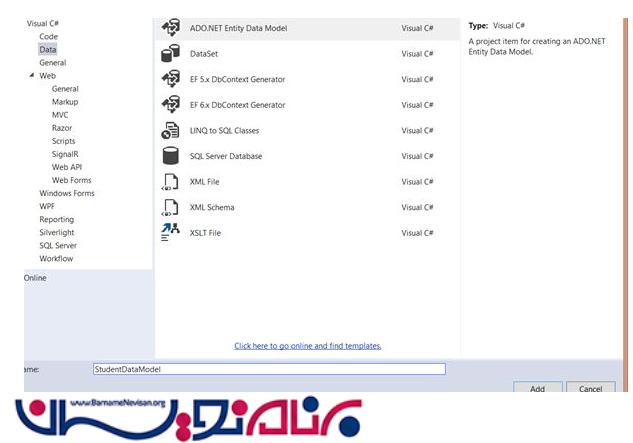Collapse the Web tree node arrow
The height and width of the screenshot is (443, 633).
[32, 75]
